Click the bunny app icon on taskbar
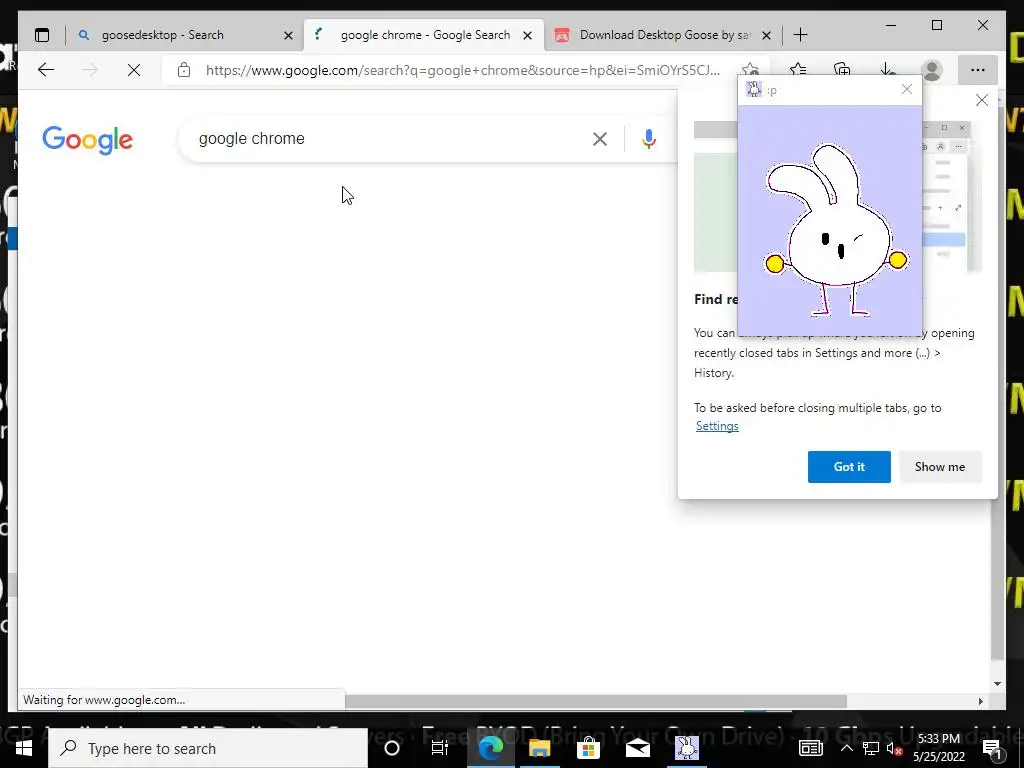The height and width of the screenshot is (768, 1024). tap(687, 748)
